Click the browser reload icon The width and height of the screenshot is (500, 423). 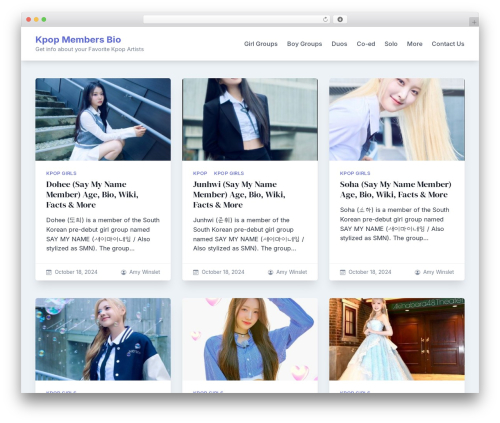point(325,19)
